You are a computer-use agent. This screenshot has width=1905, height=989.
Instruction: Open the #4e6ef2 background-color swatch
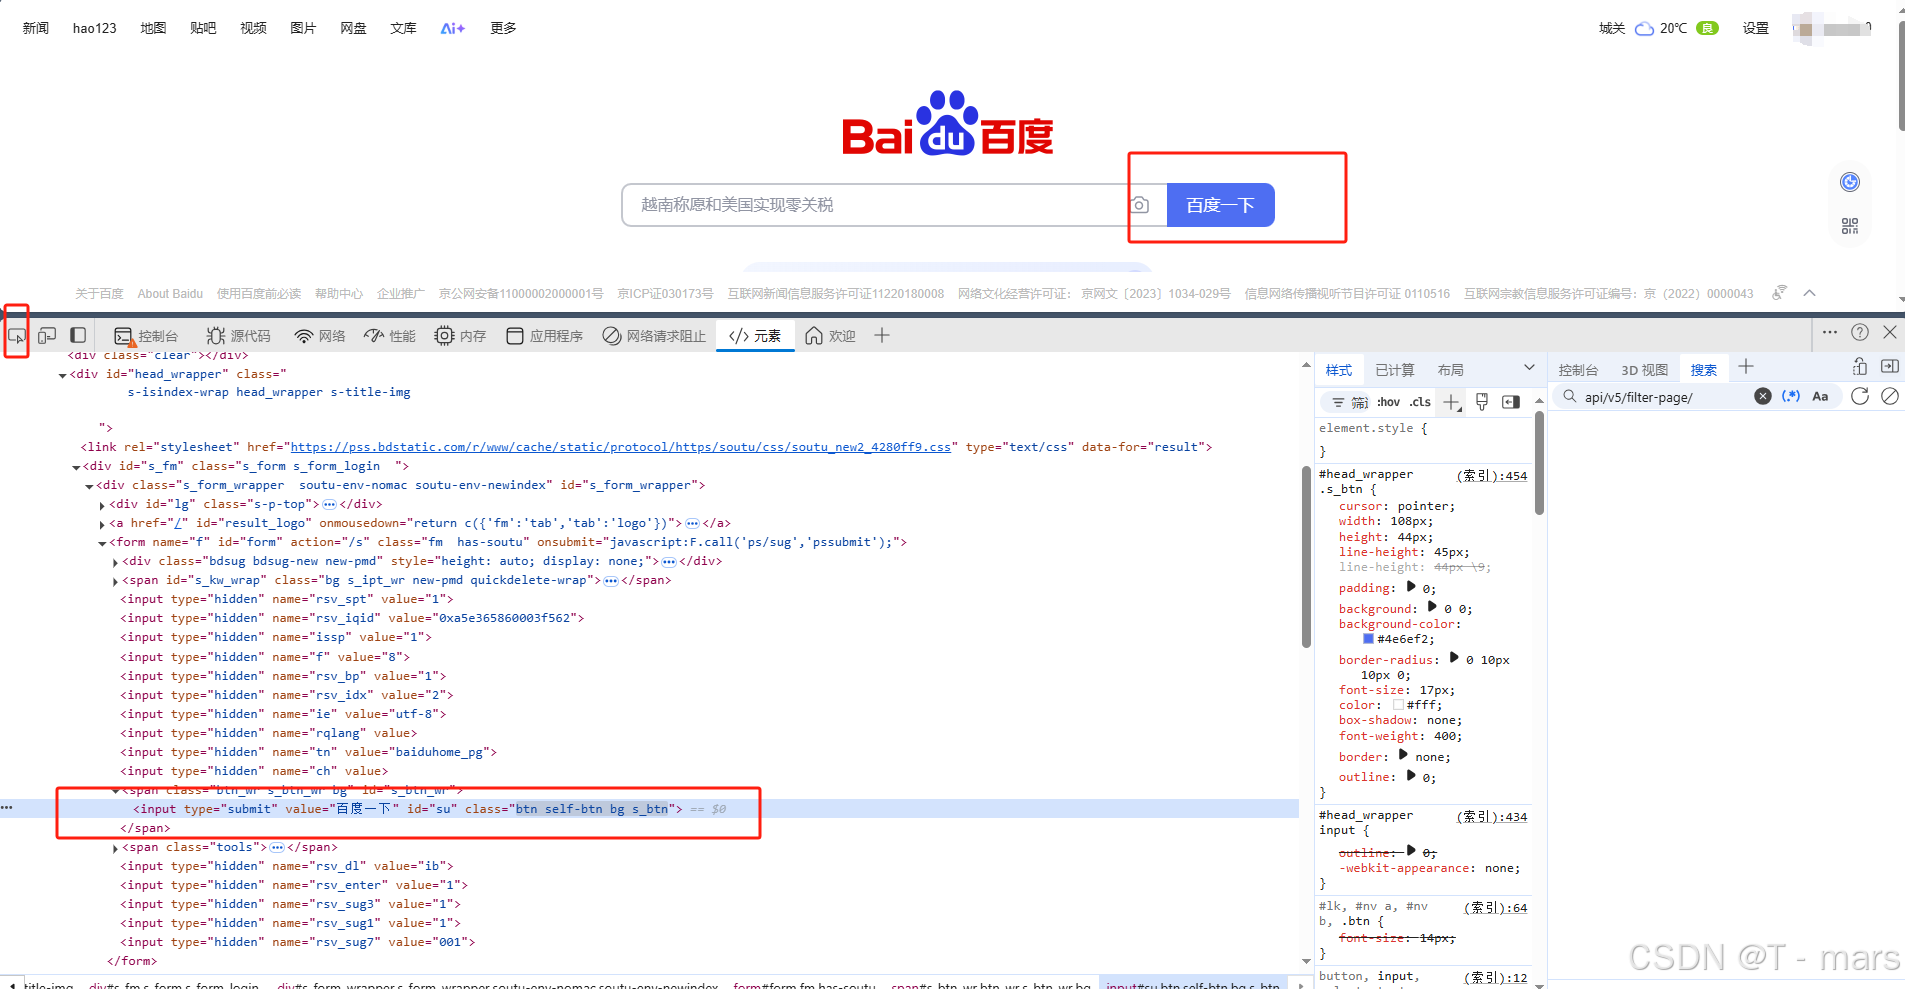tap(1368, 639)
